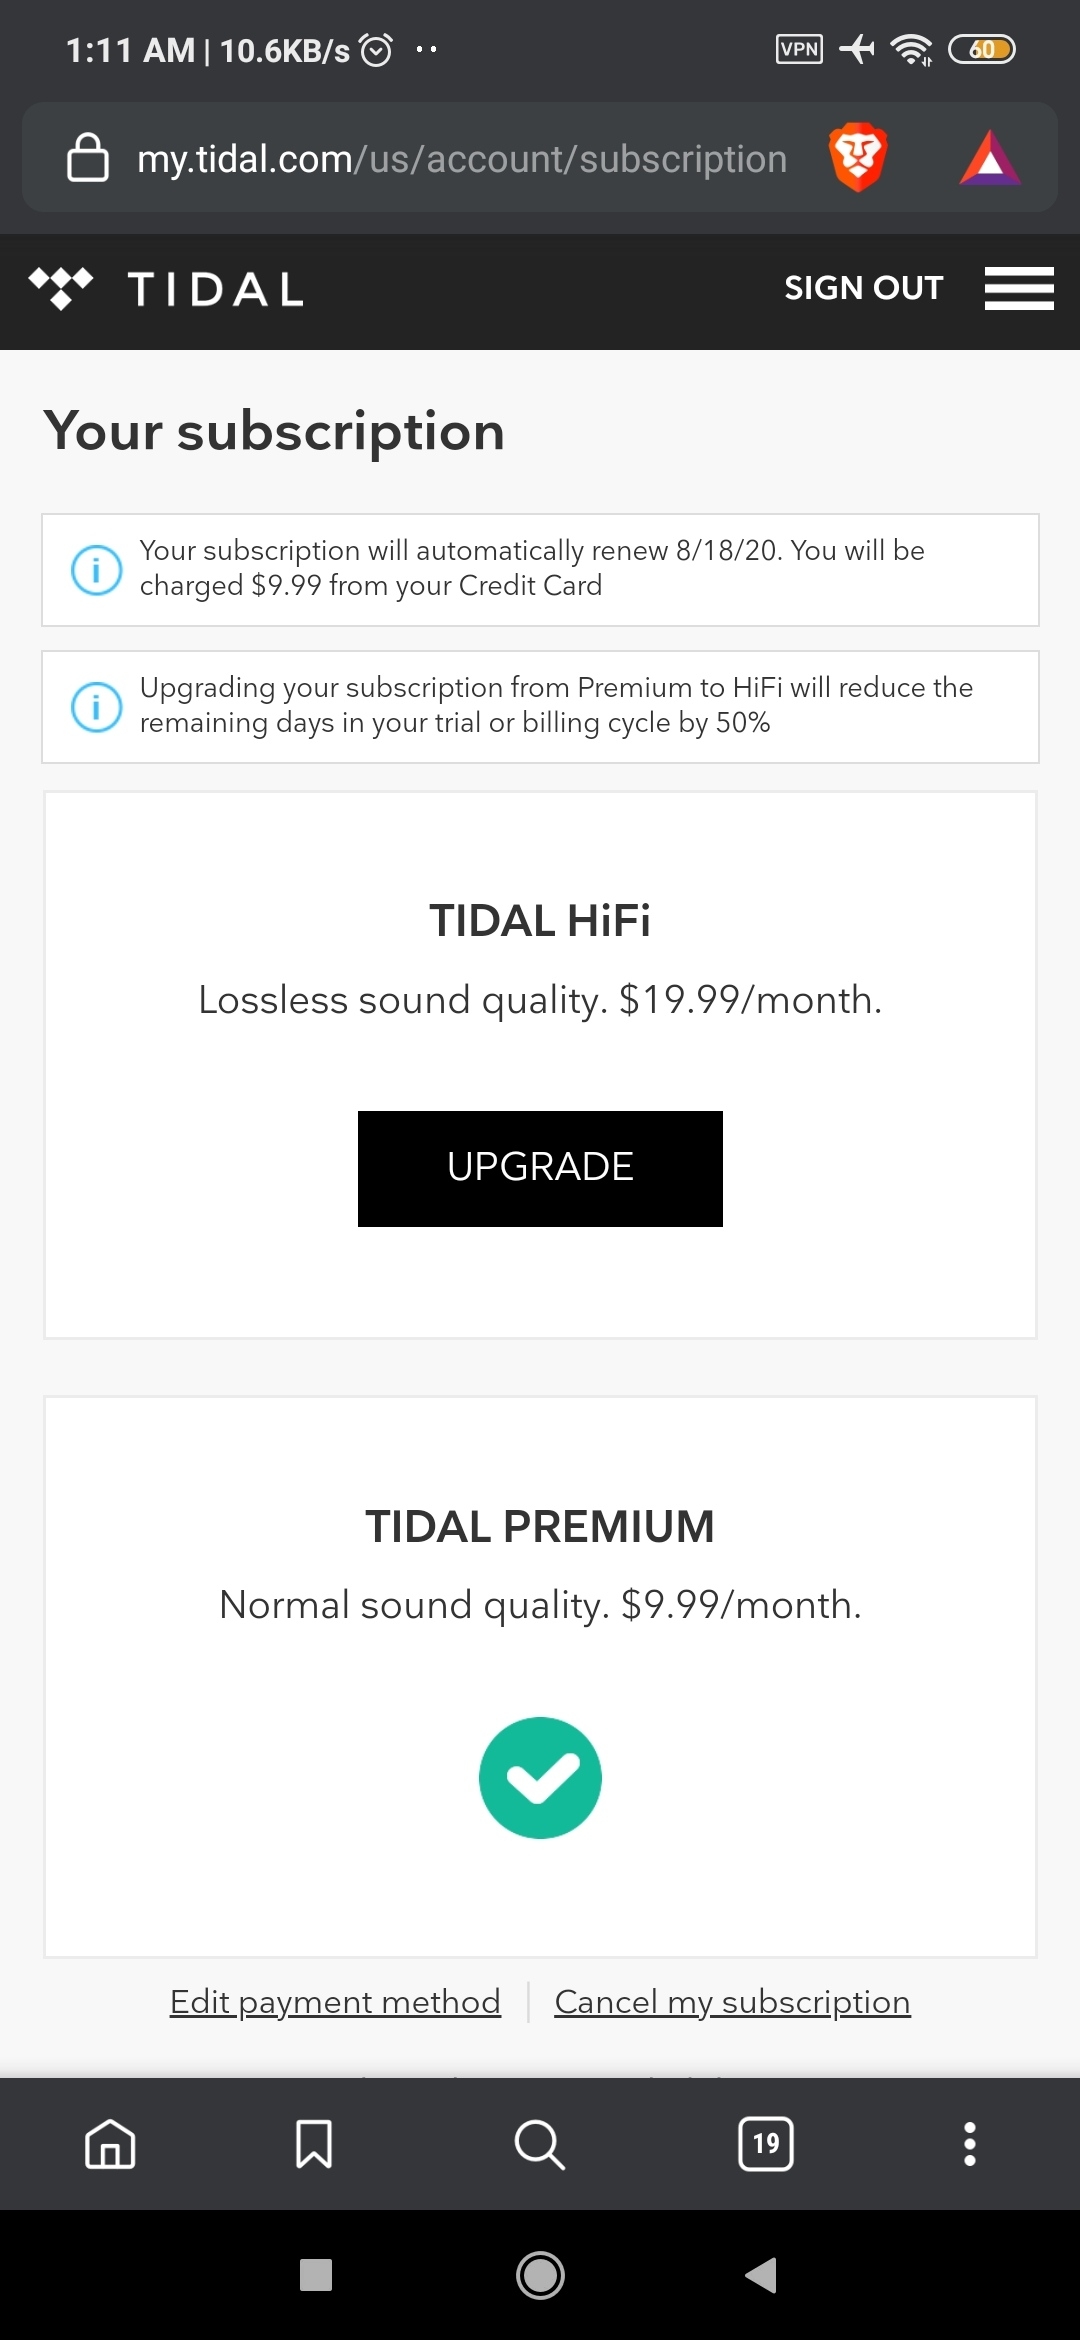Open the browser three-dot menu

tap(969, 2144)
